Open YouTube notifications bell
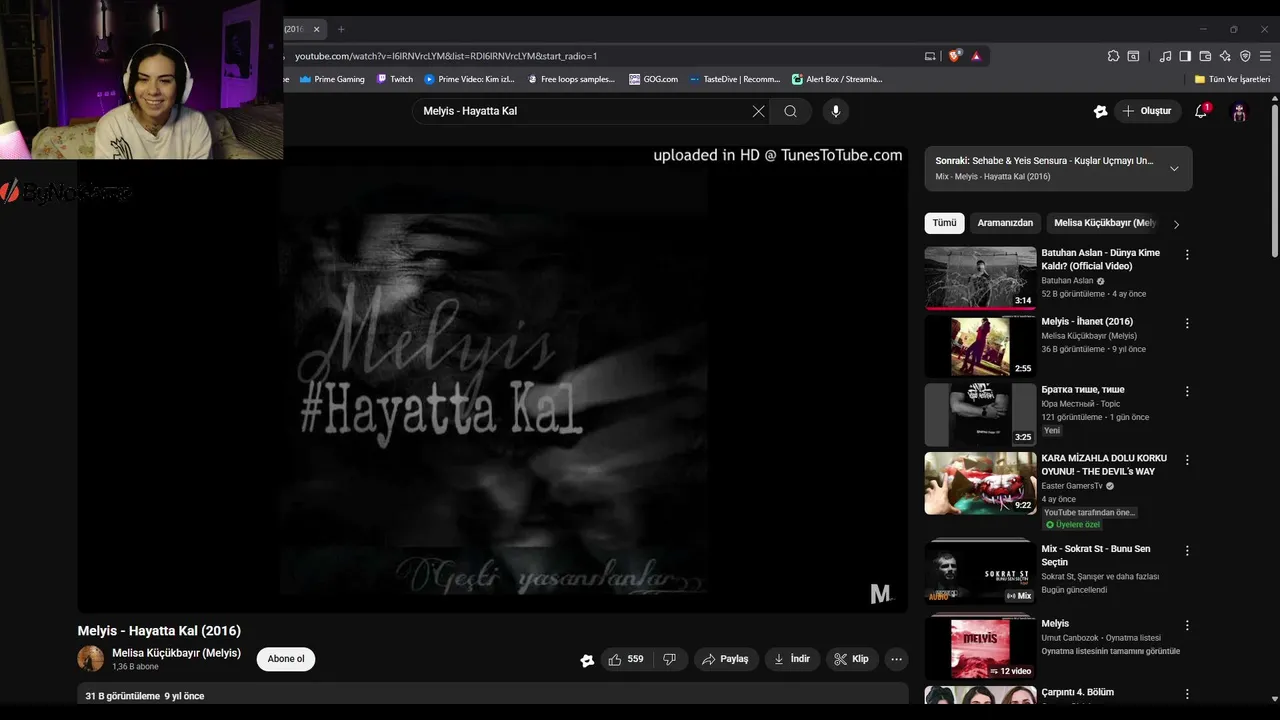 click(x=1201, y=111)
